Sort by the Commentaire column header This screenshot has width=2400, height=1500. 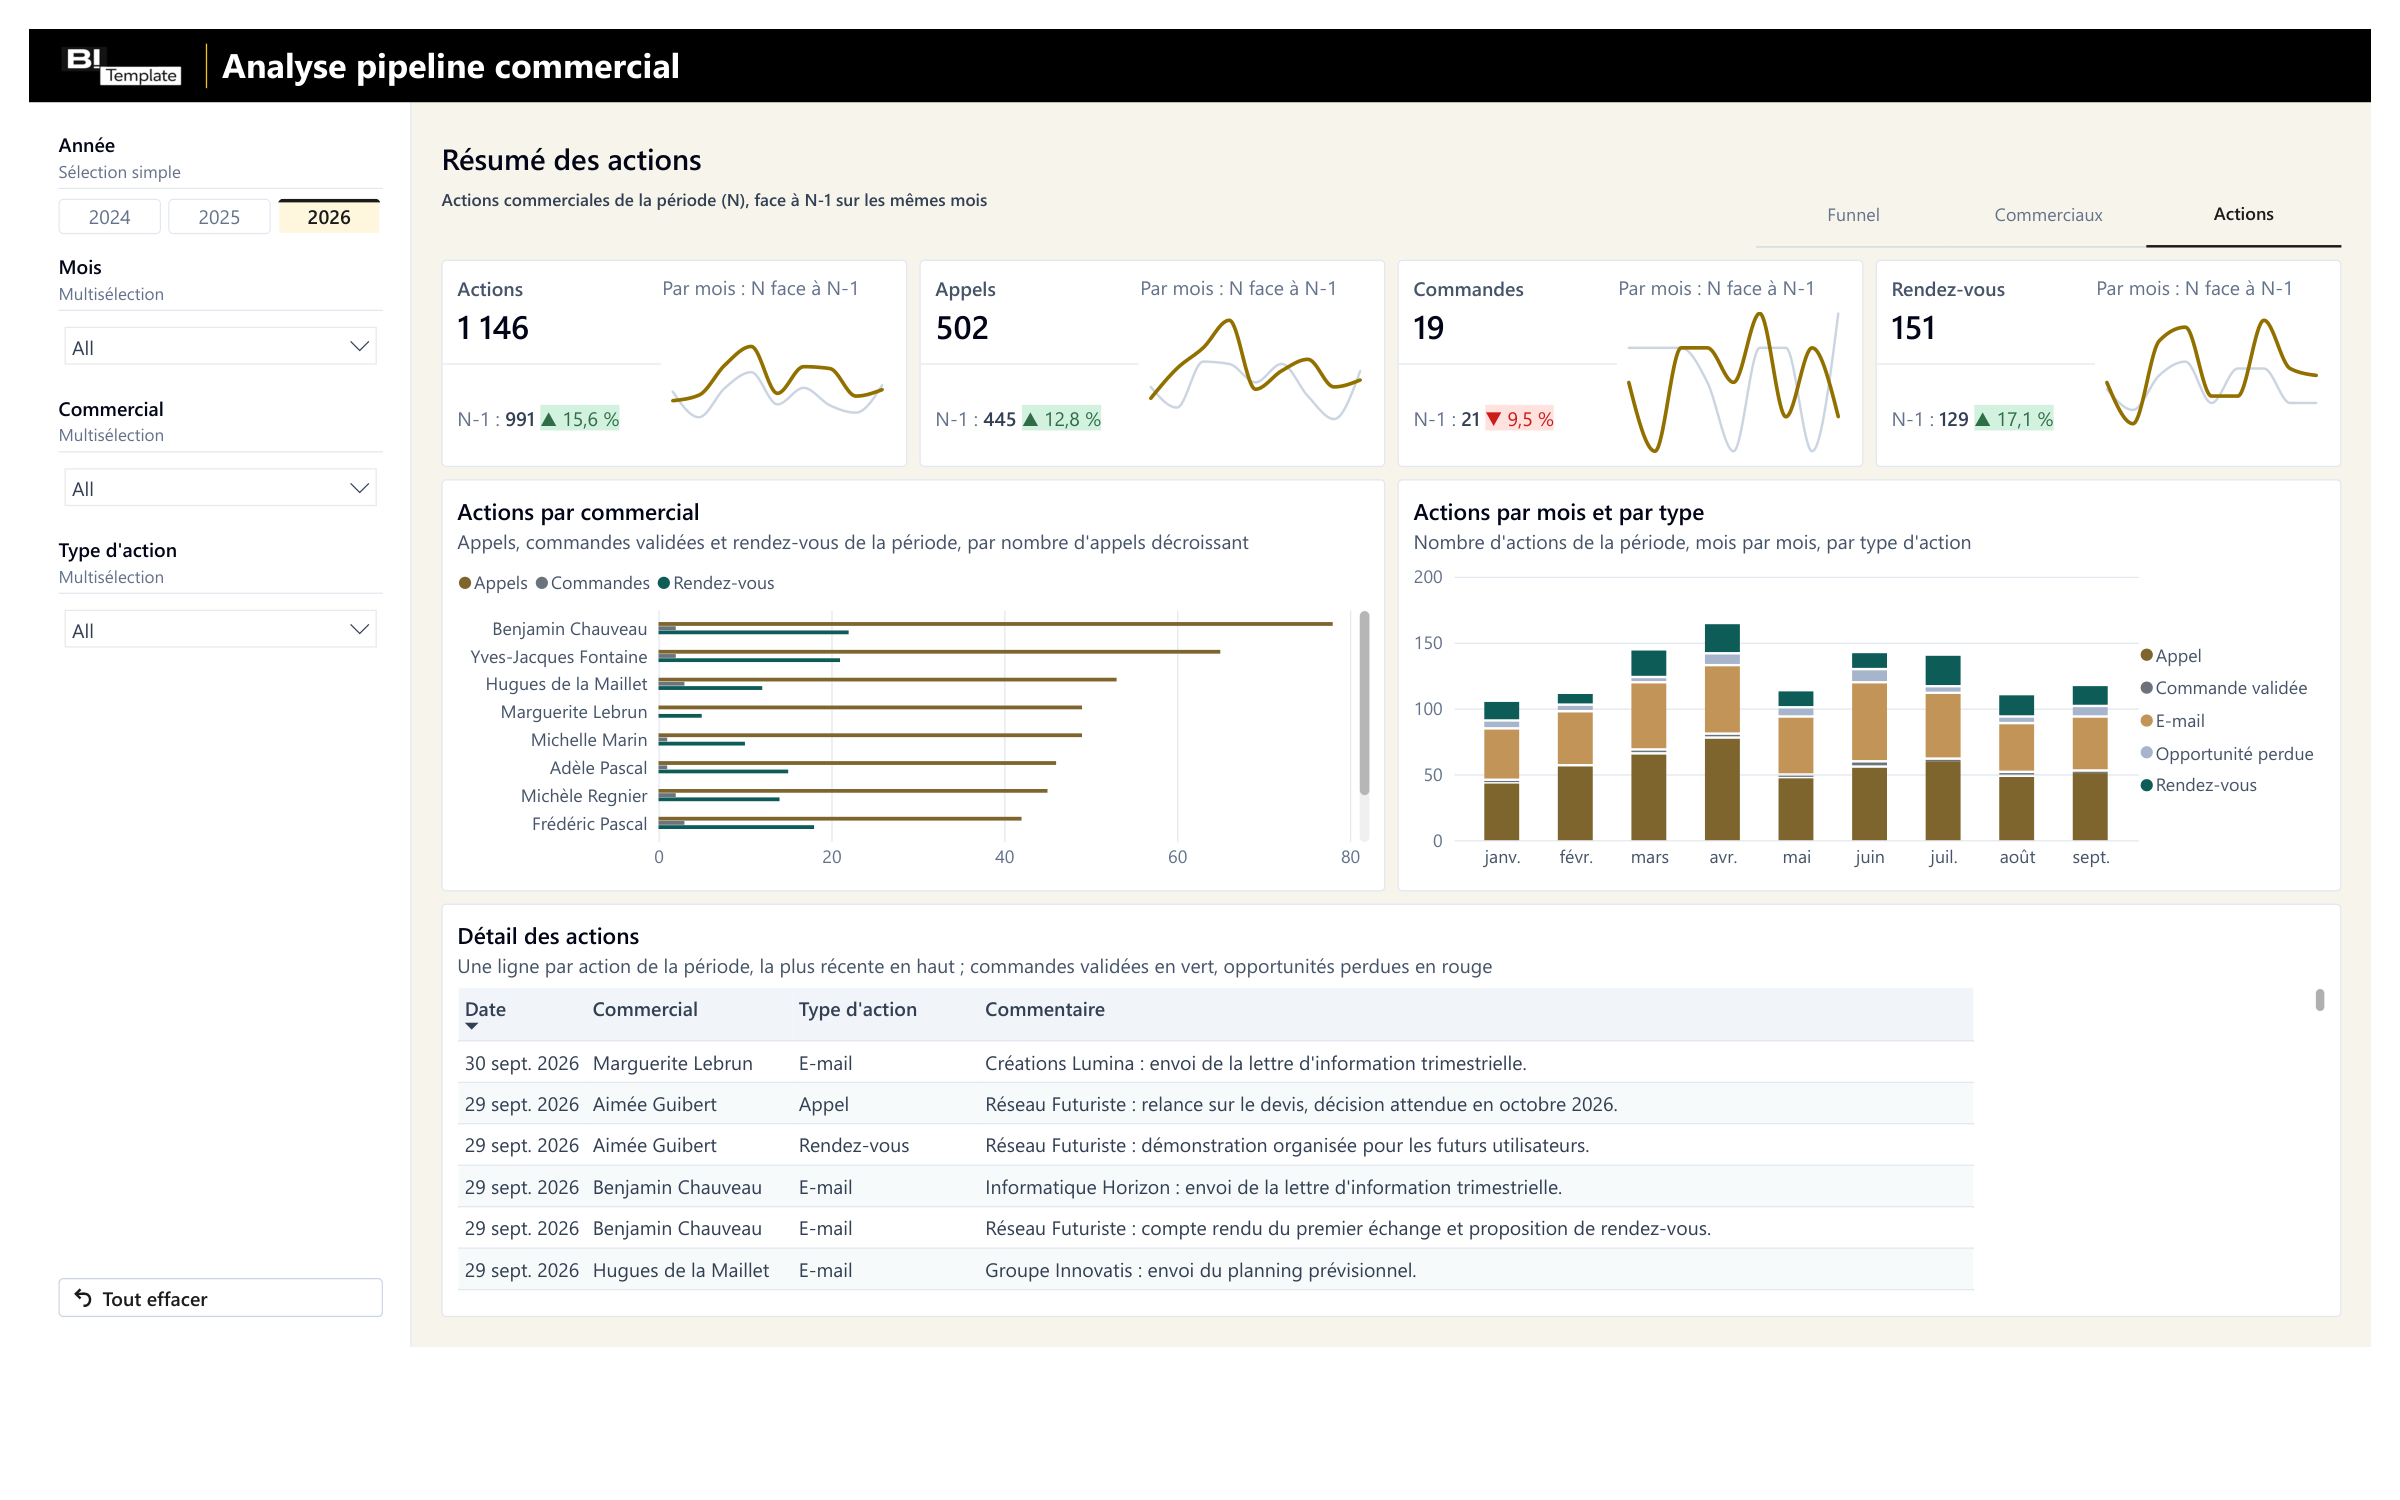tap(1045, 1009)
